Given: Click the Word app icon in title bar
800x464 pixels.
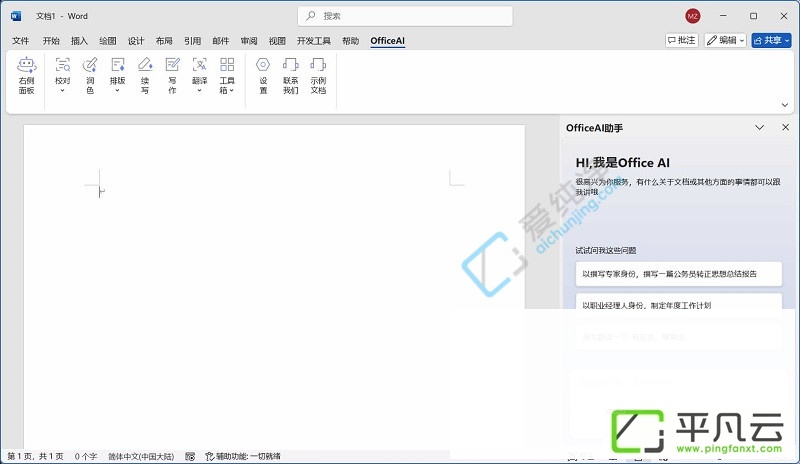Looking at the screenshot, I should coord(16,16).
